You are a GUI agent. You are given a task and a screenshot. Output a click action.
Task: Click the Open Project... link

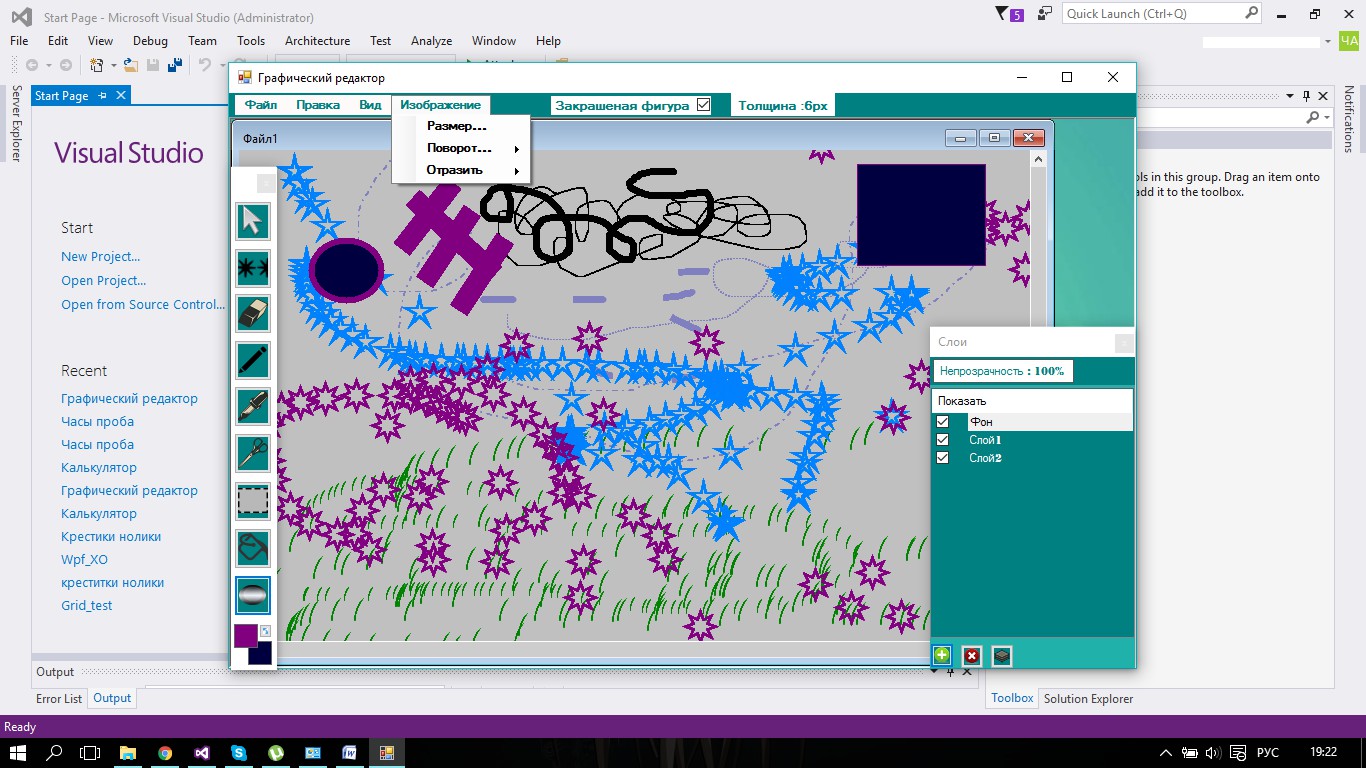click(x=104, y=281)
